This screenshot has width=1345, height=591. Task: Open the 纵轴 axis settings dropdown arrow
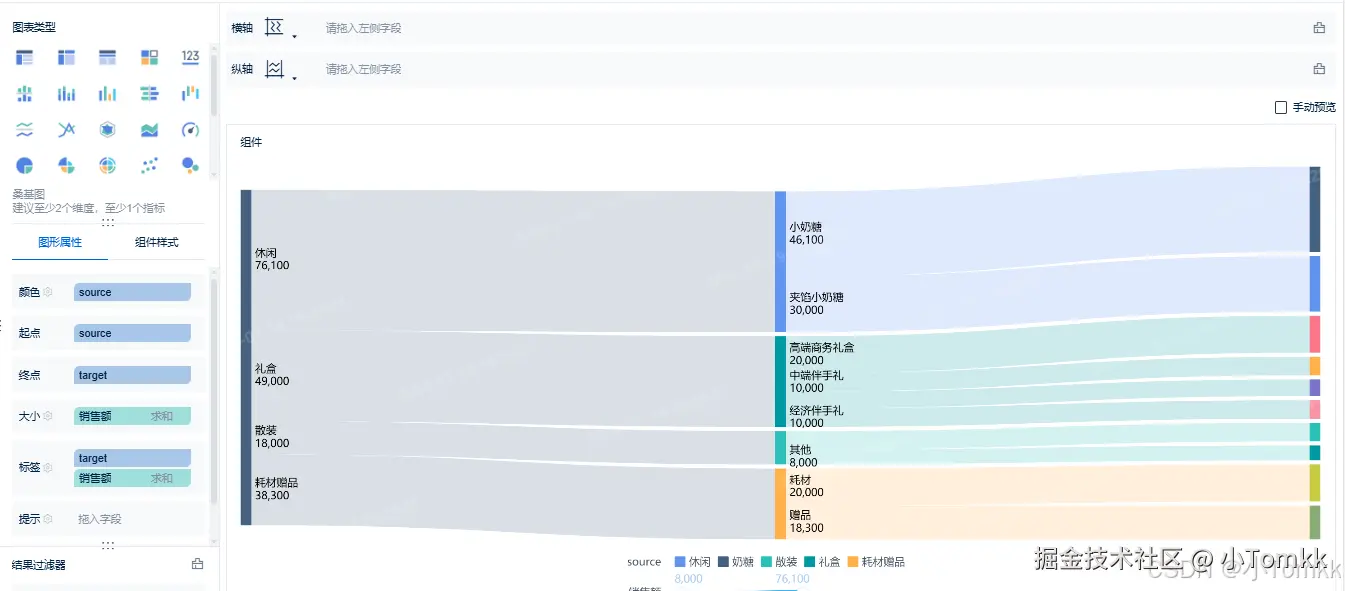pos(294,78)
